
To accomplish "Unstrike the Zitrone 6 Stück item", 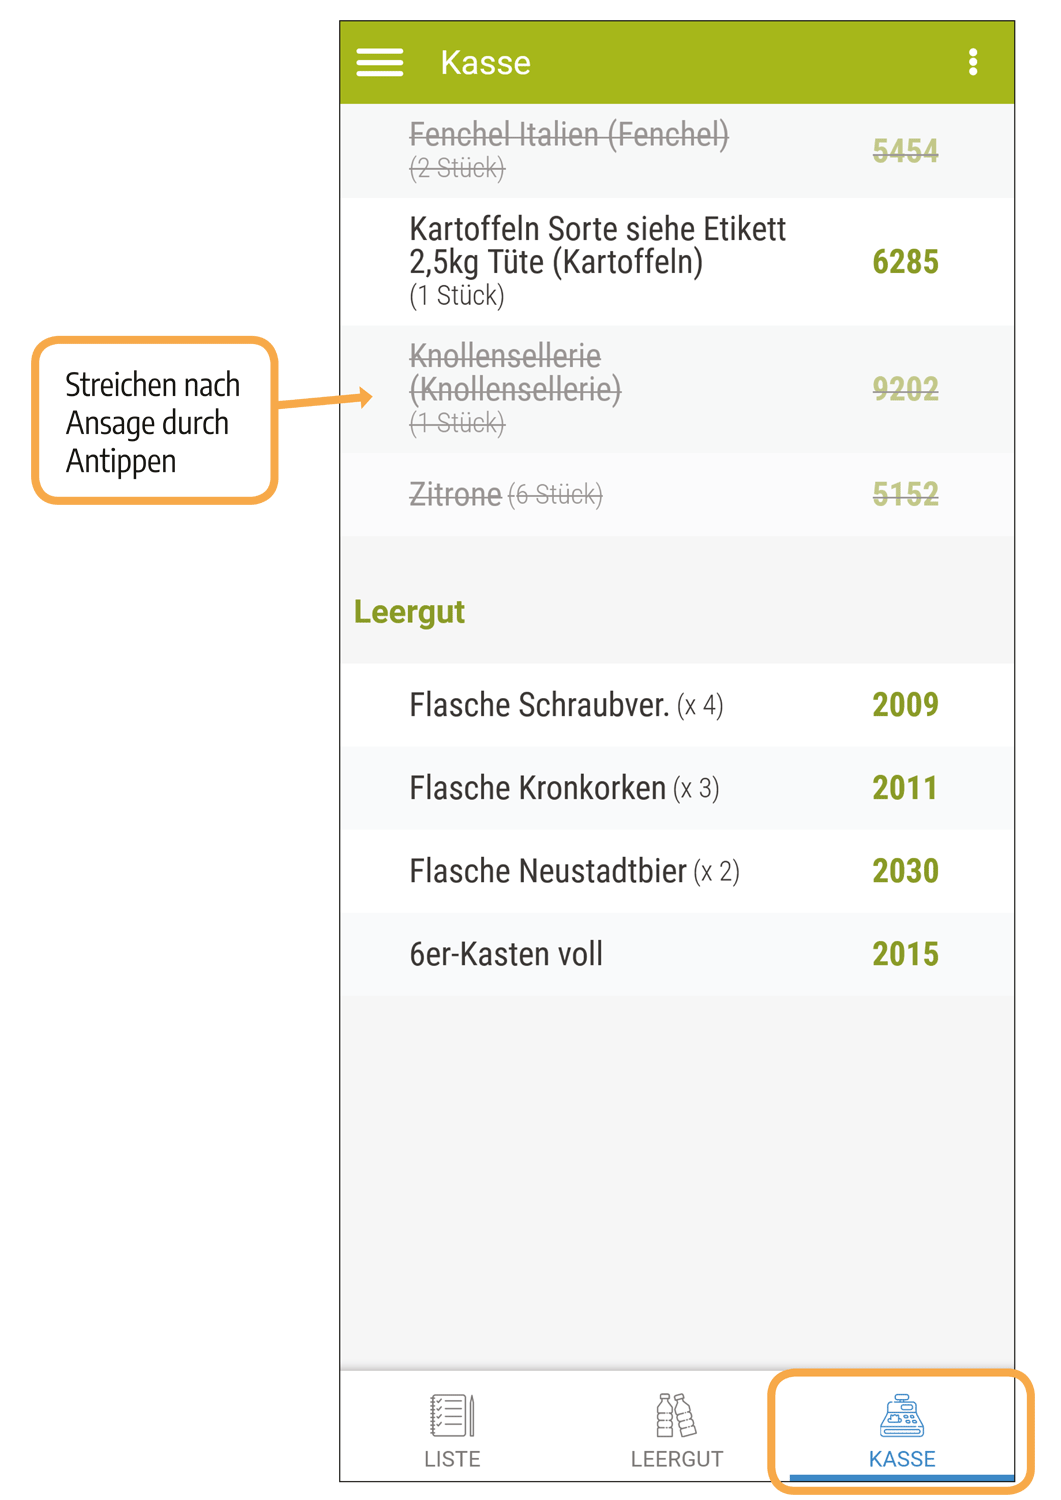I will pos(677,494).
